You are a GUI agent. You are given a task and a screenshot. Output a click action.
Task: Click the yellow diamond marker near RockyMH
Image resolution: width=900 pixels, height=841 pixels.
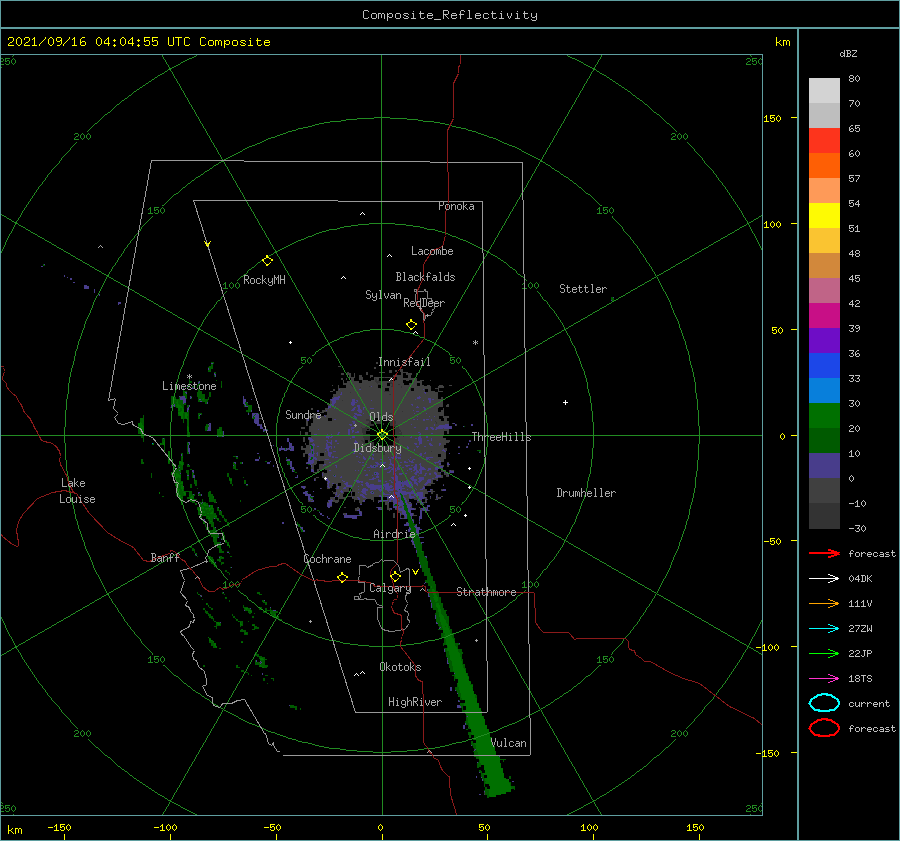pos(267,261)
